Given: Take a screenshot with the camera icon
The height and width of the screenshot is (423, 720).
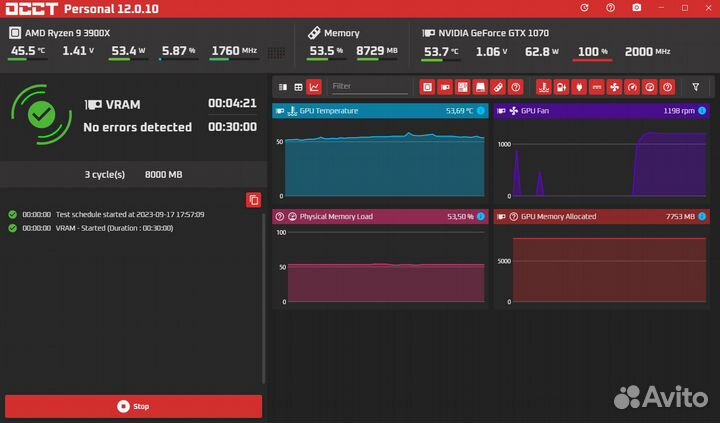Looking at the screenshot, I should [x=636, y=8].
